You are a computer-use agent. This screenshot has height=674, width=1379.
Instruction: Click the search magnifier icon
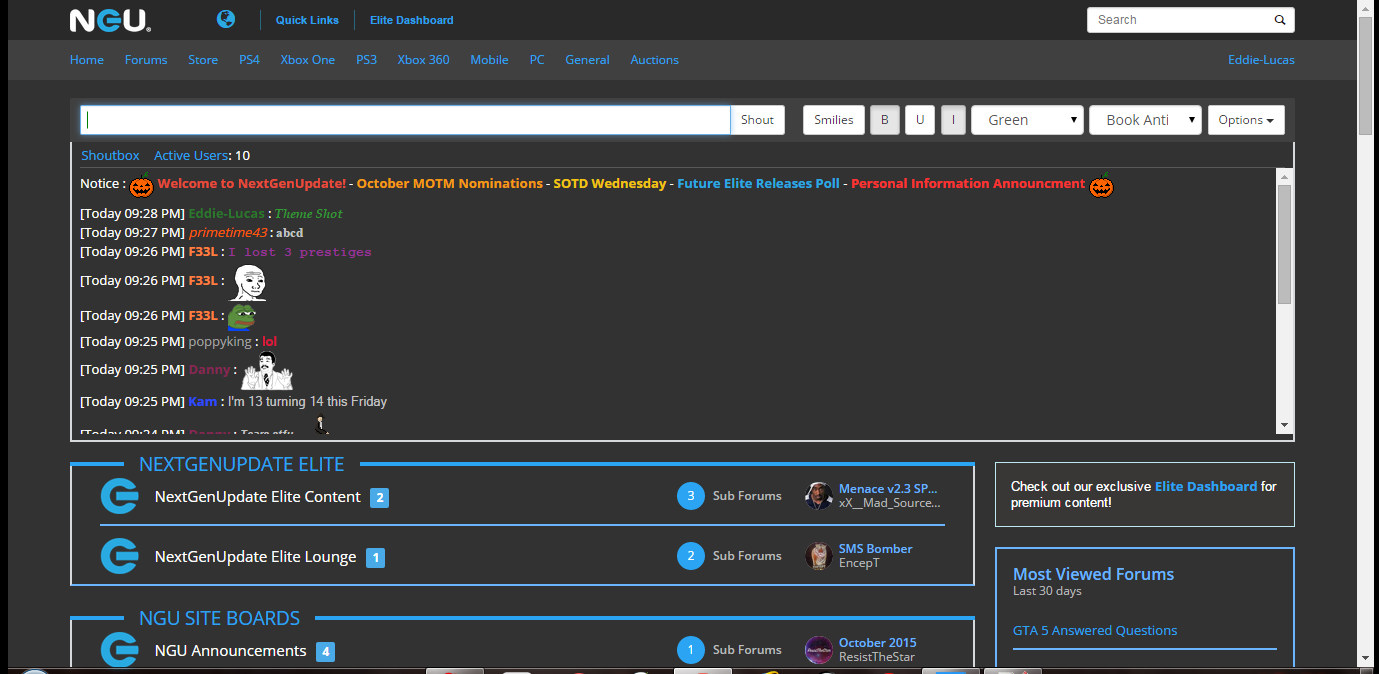(1279, 20)
